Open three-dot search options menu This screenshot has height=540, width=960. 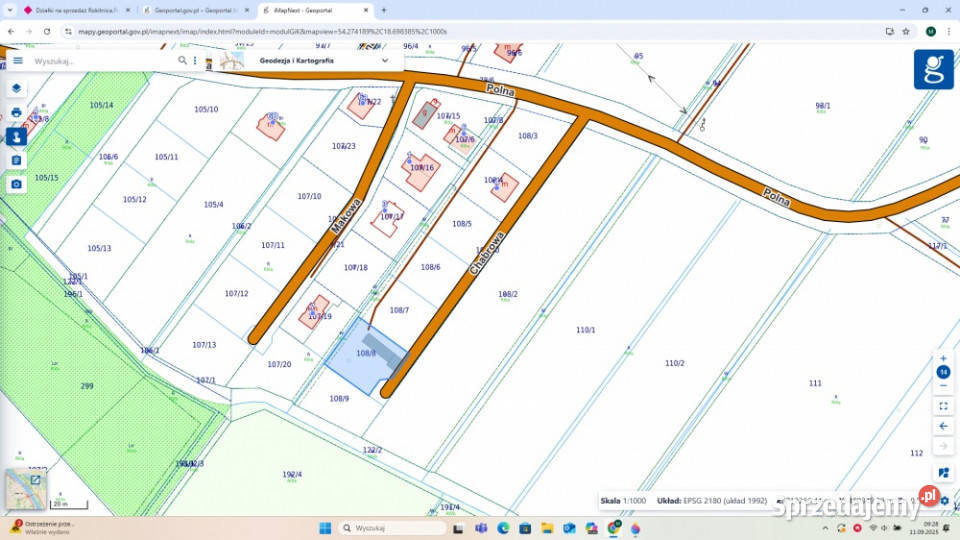[195, 60]
